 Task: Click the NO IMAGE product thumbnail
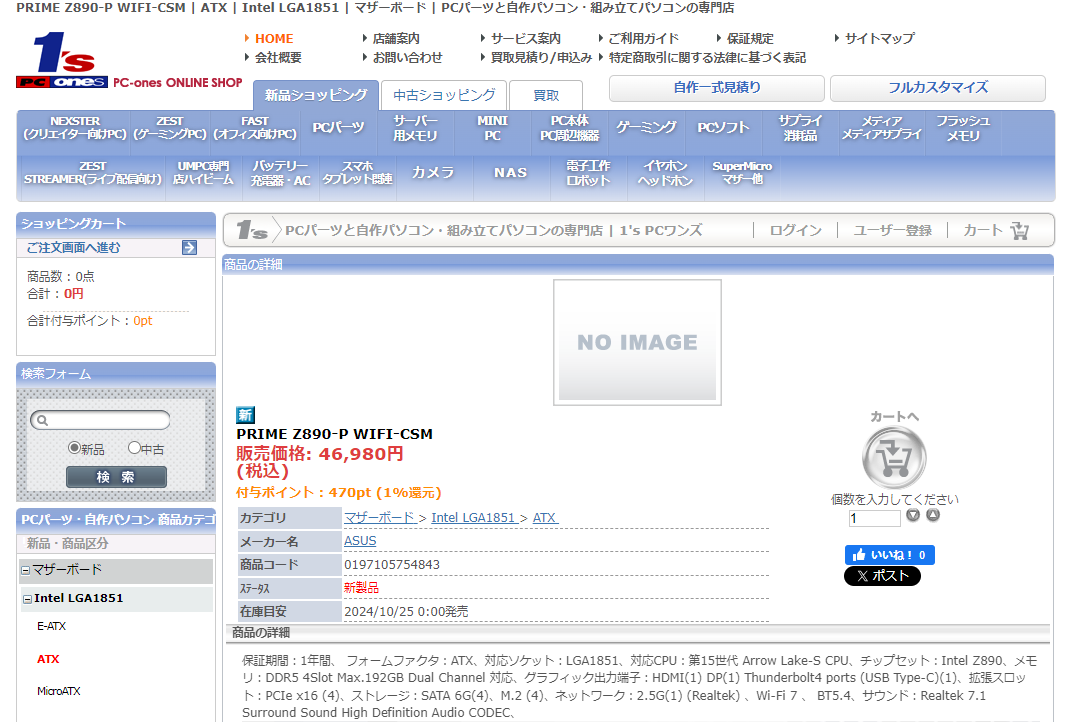point(637,342)
